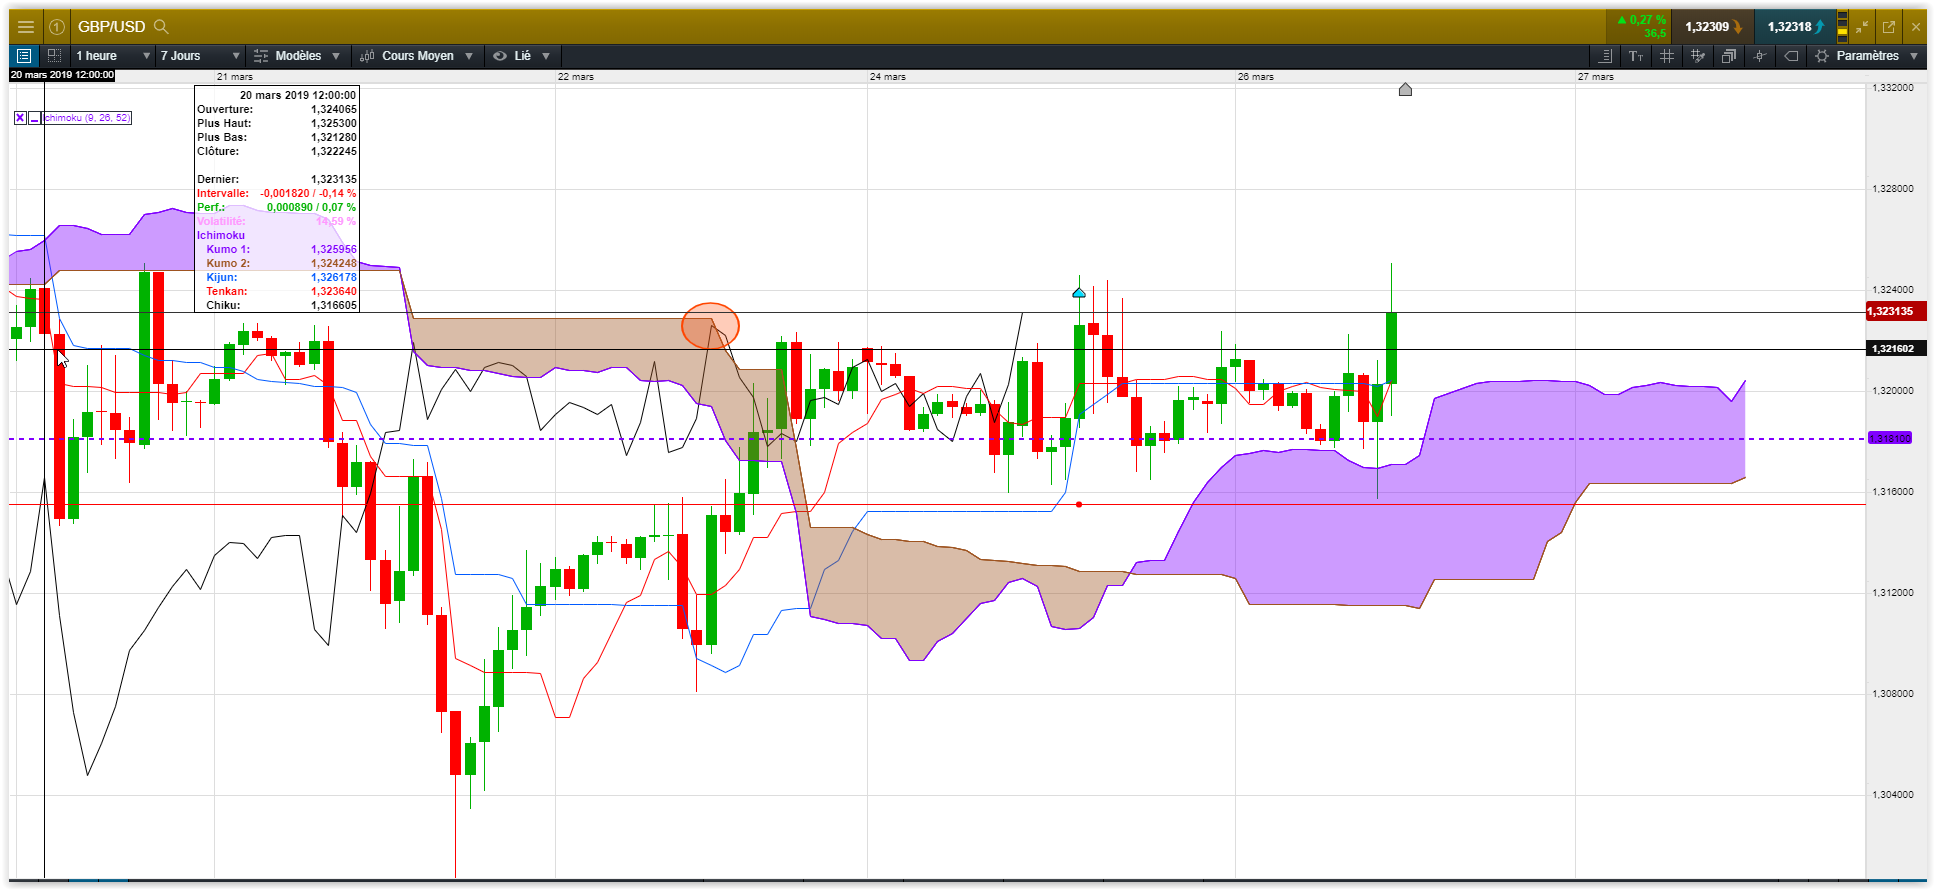Click the sell price 1,32309 button
Screen dimensions: 1935x890
1713,27
